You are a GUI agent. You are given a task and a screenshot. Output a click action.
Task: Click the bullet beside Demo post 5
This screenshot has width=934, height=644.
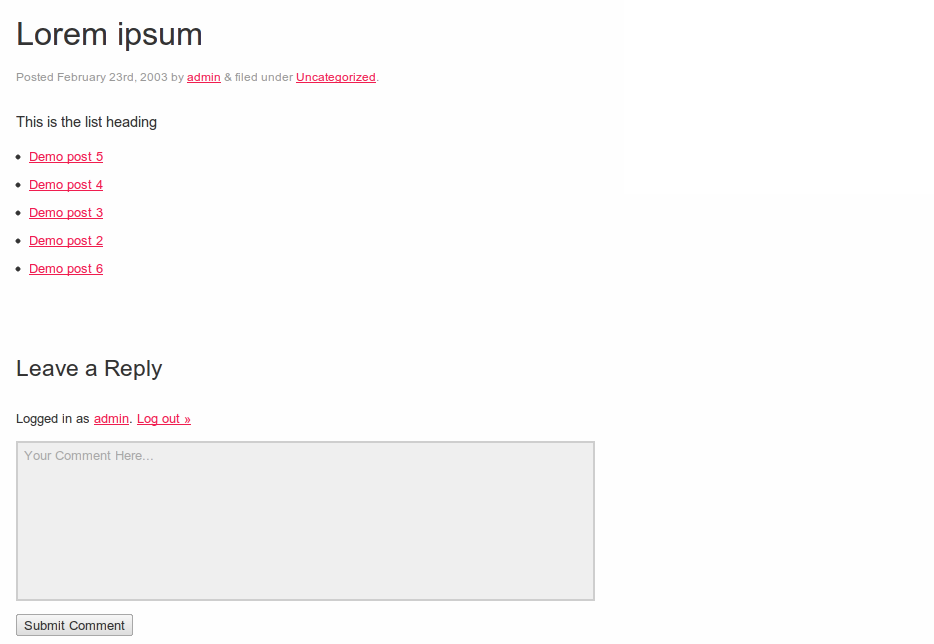[19, 157]
